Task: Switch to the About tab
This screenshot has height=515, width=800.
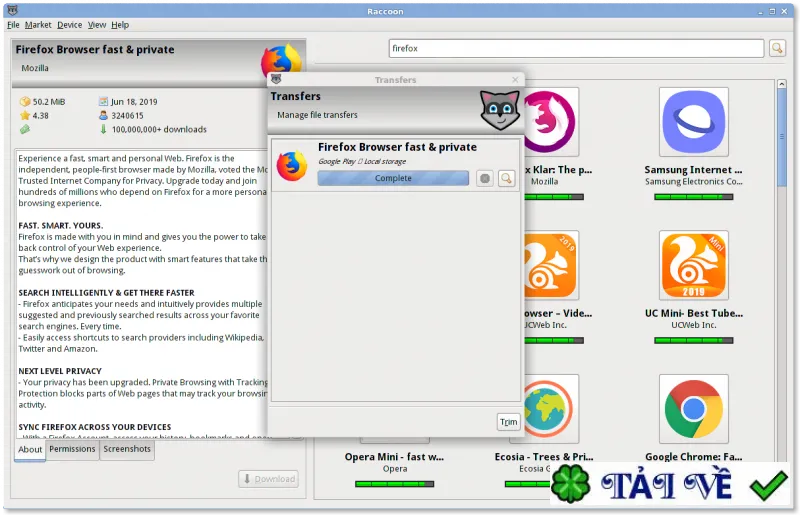Action: click(30, 450)
